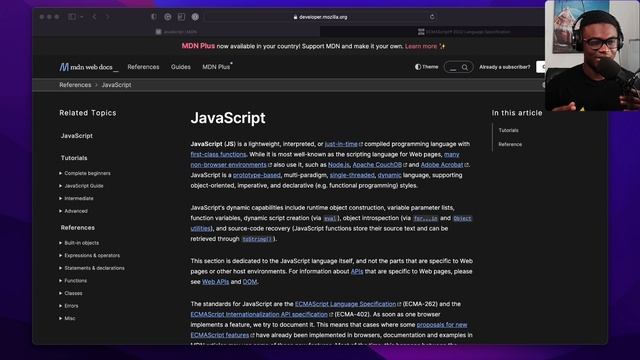Click the lock icon in the address bar

295,17
